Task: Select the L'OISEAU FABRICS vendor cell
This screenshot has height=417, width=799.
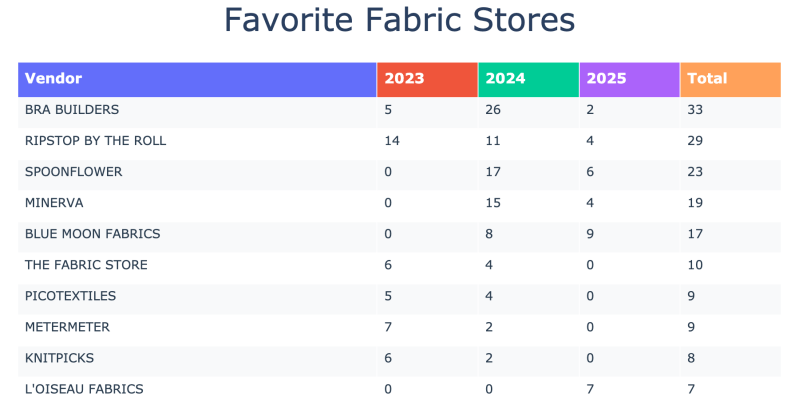Action: click(84, 389)
